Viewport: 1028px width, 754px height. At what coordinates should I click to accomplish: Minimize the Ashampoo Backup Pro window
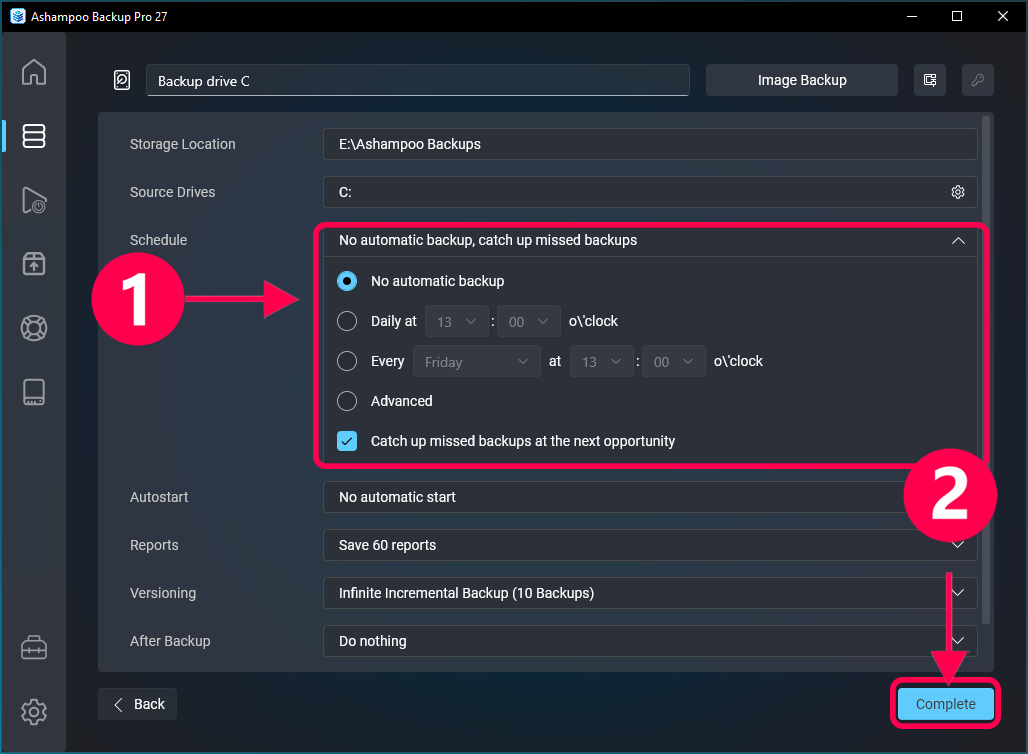[x=911, y=16]
